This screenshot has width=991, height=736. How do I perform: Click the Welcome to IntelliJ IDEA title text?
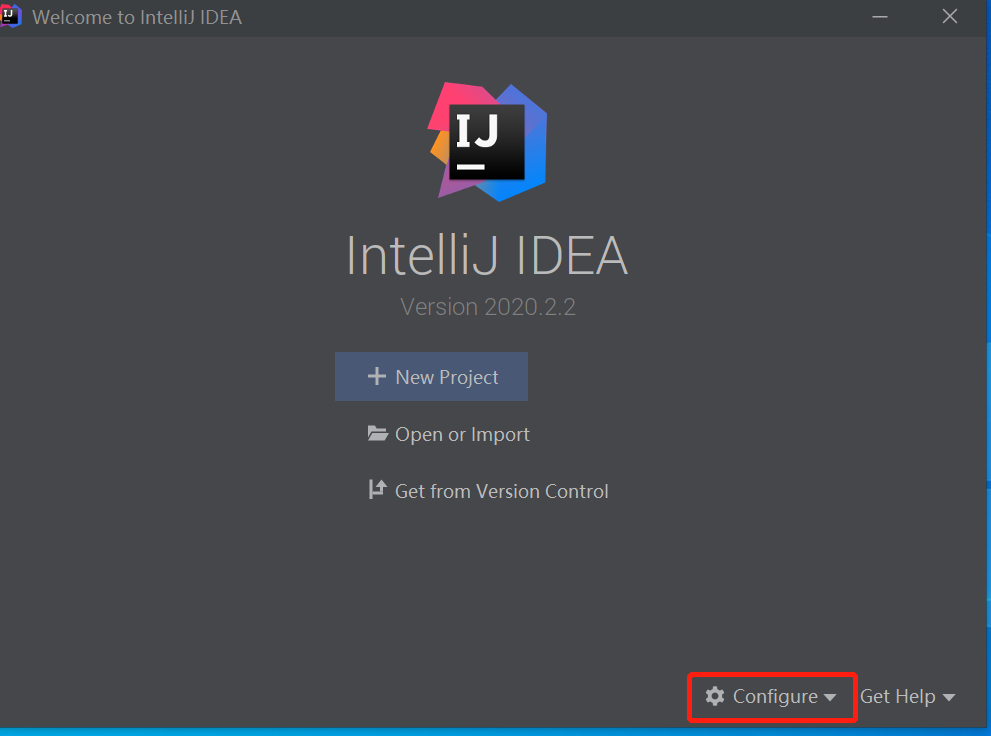point(137,16)
